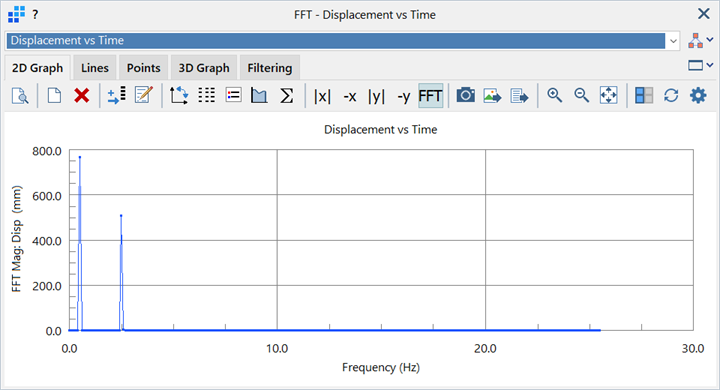Click the zoom in magnifier

coord(554,96)
